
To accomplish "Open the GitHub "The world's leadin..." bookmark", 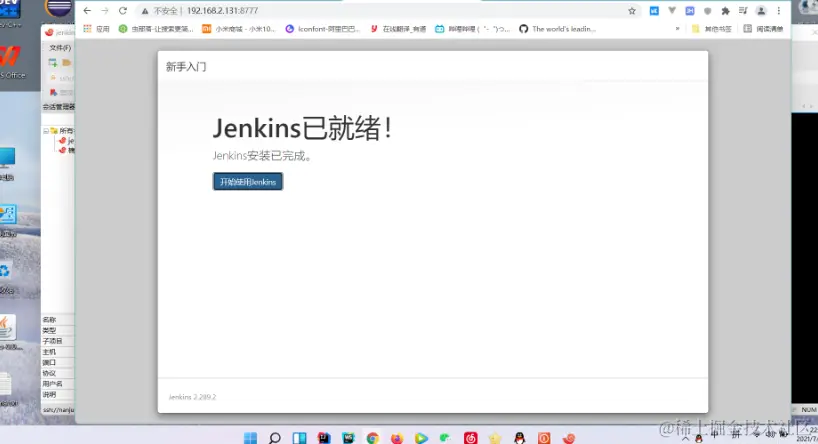I will pos(558,29).
